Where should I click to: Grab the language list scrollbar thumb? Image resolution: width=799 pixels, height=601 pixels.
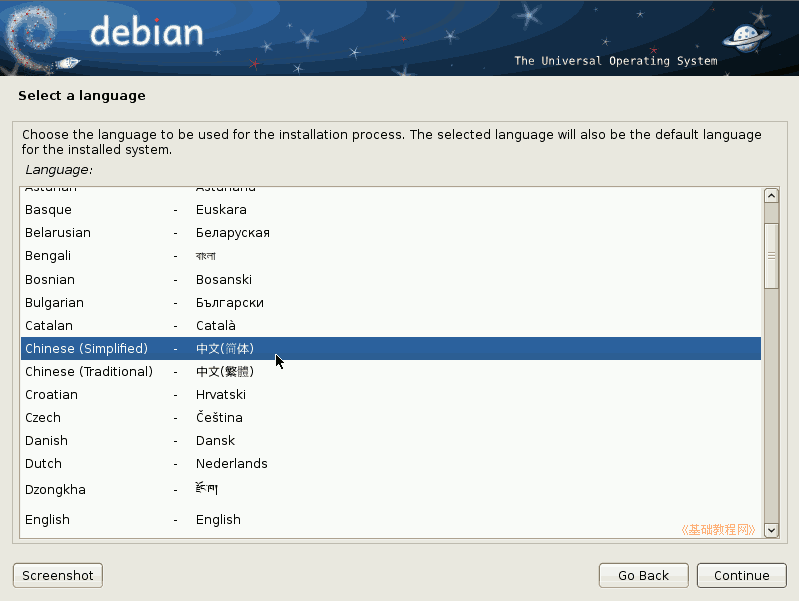(x=771, y=256)
